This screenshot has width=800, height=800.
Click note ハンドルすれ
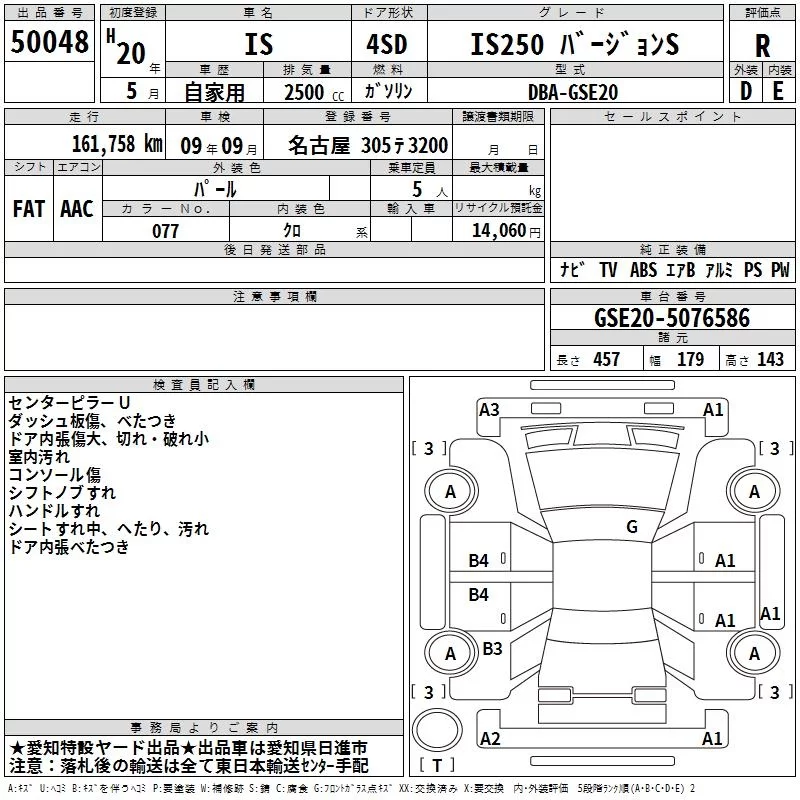[54, 510]
